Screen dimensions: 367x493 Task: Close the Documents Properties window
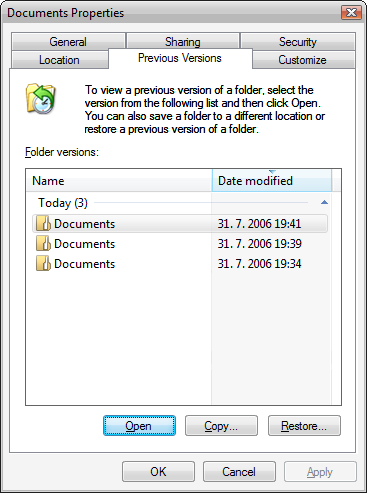pyautogui.click(x=351, y=13)
